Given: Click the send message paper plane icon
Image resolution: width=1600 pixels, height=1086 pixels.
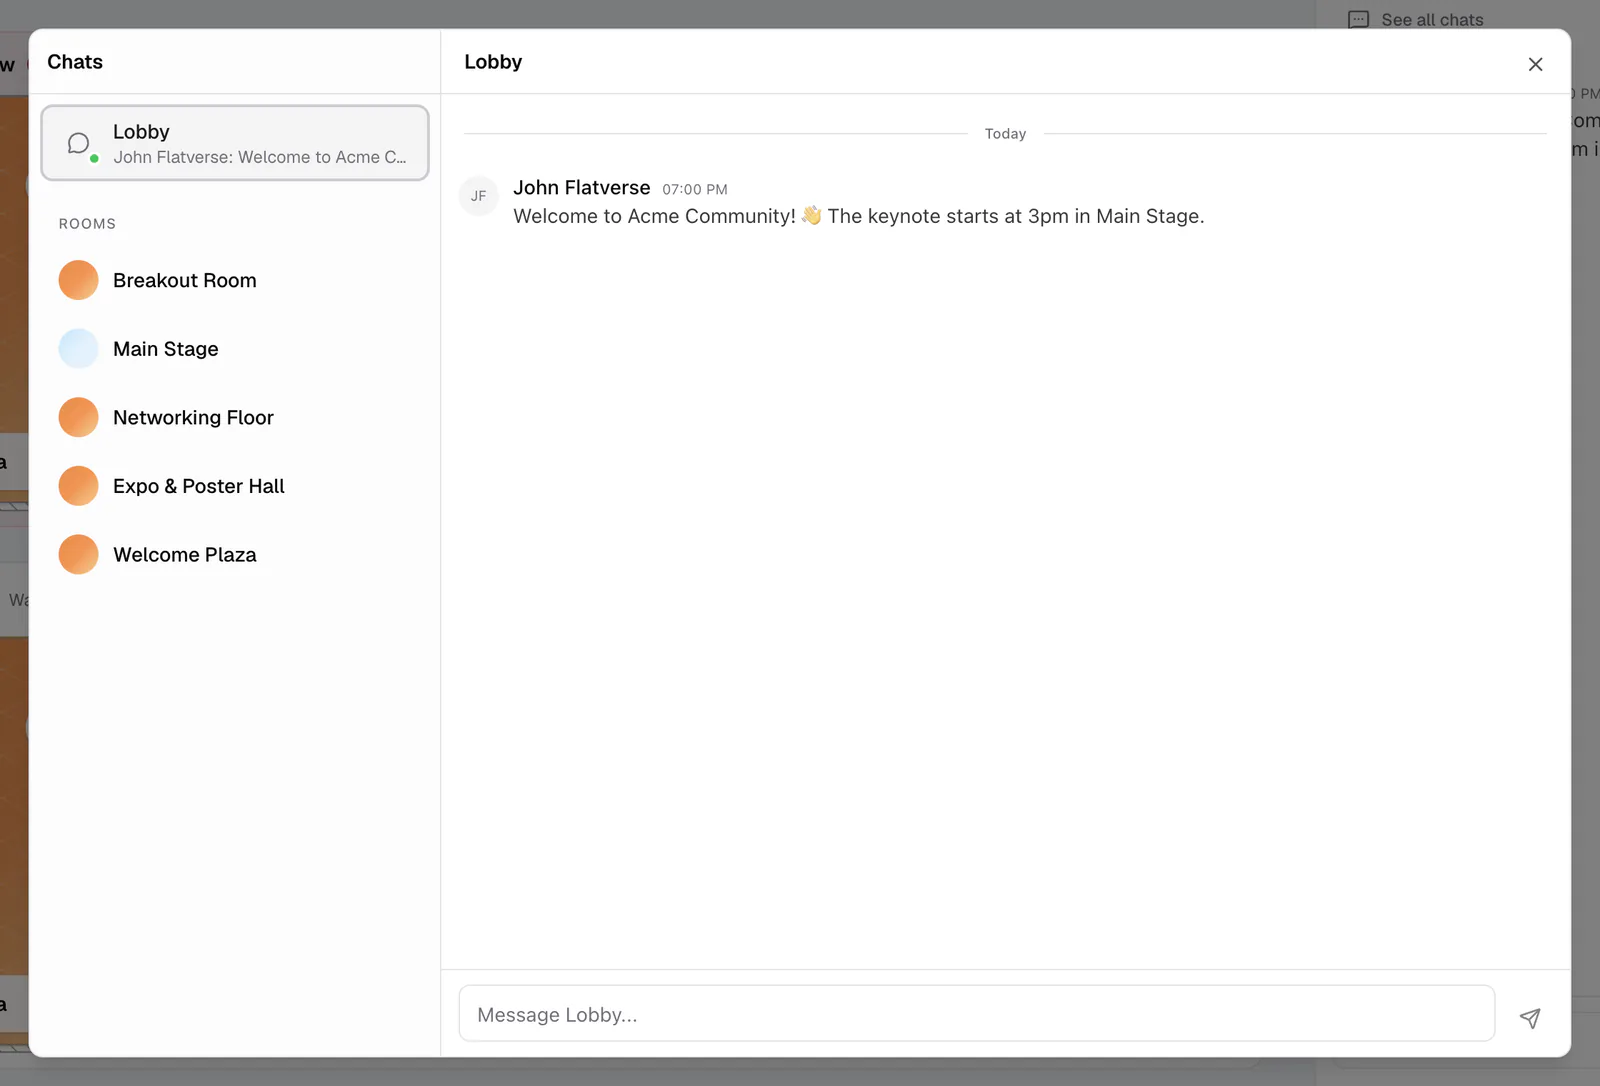Looking at the screenshot, I should 1530,1017.
